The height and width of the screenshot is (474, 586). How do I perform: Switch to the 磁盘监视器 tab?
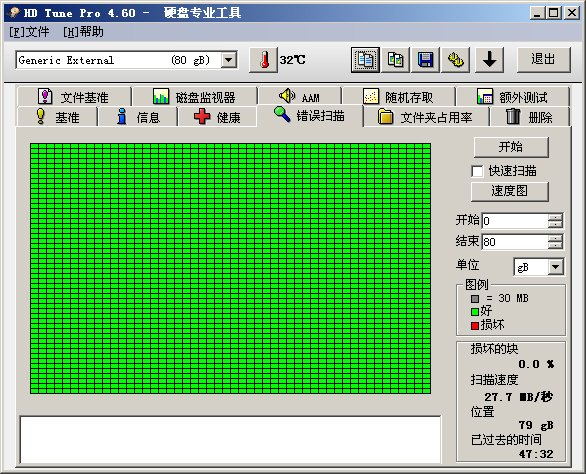point(194,97)
